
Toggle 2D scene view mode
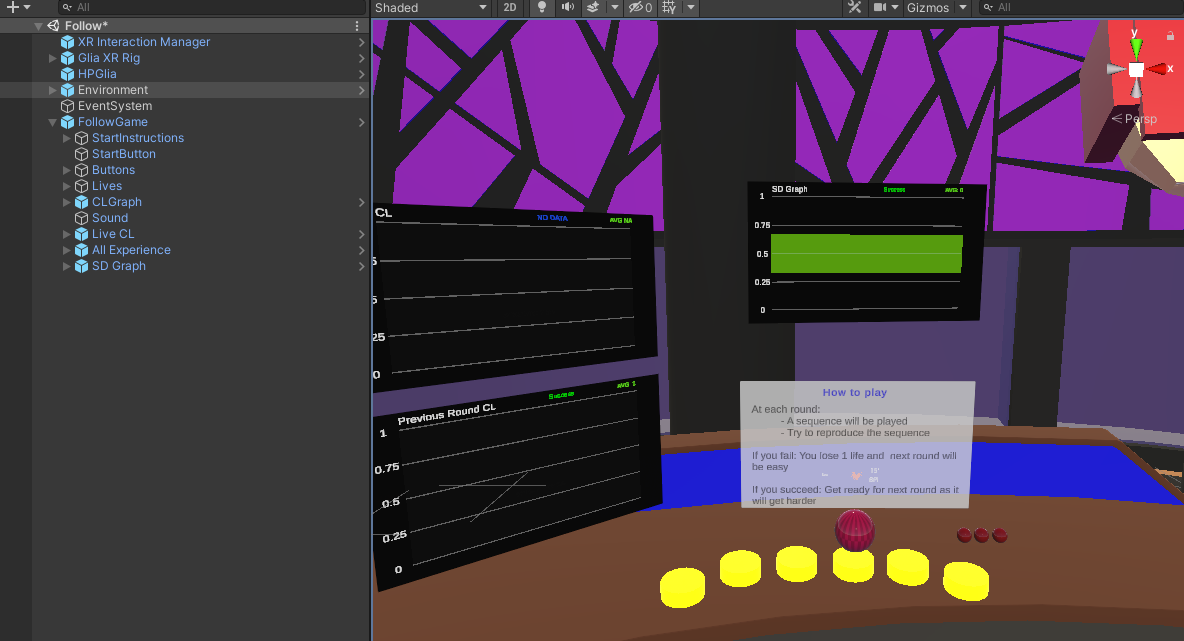click(510, 8)
